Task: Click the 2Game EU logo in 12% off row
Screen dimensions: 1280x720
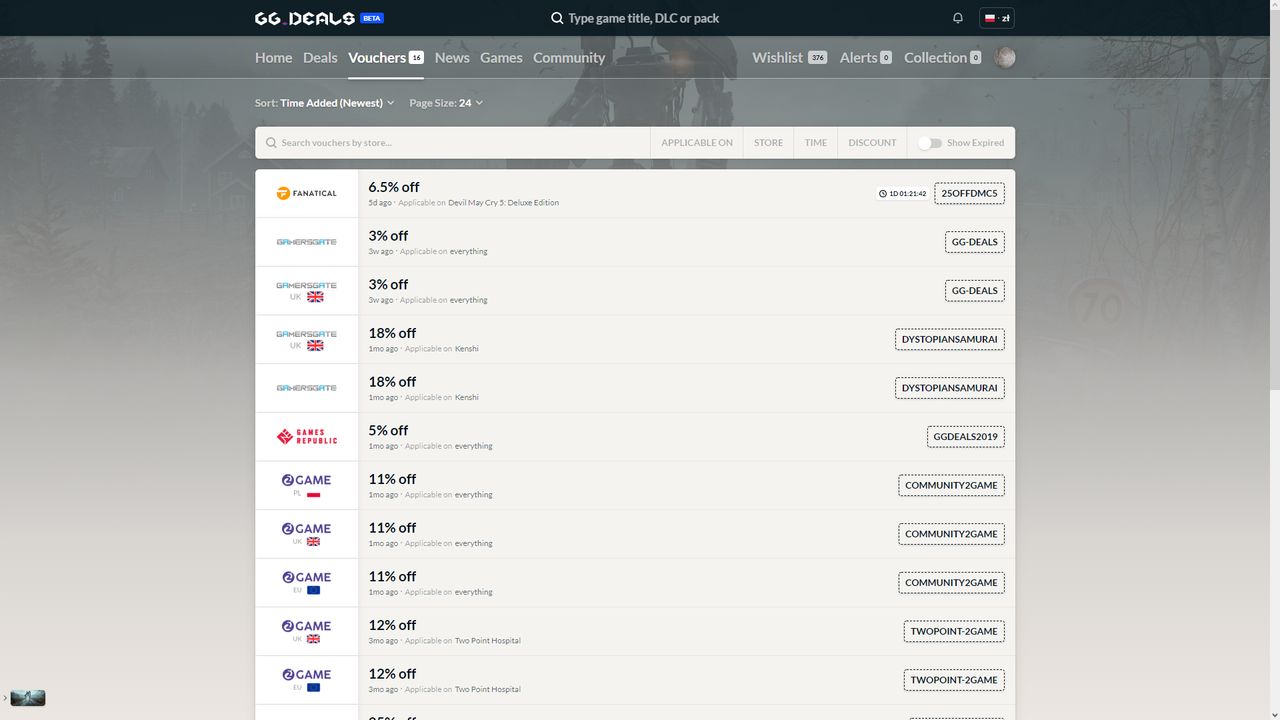Action: (307, 680)
